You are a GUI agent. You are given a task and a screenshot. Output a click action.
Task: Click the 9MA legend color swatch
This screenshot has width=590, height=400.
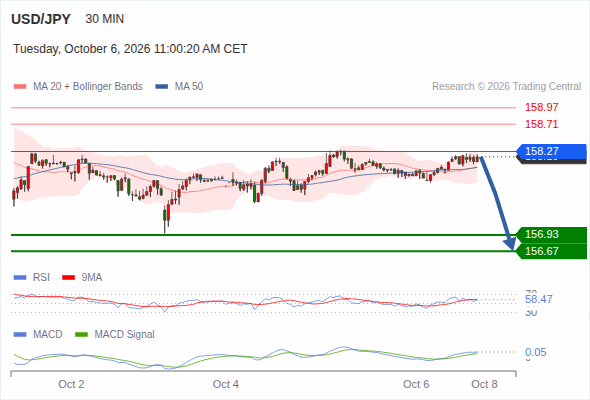(68, 278)
